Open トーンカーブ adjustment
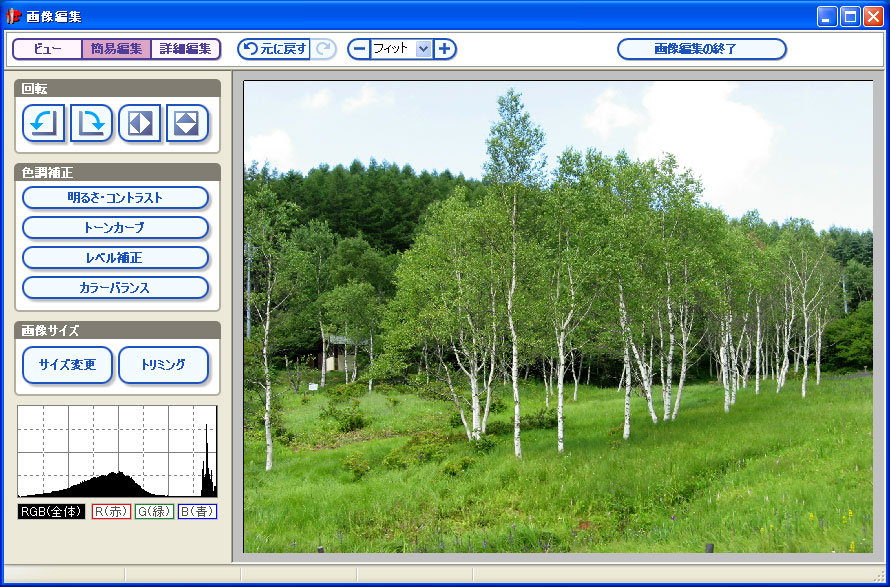 (116, 228)
